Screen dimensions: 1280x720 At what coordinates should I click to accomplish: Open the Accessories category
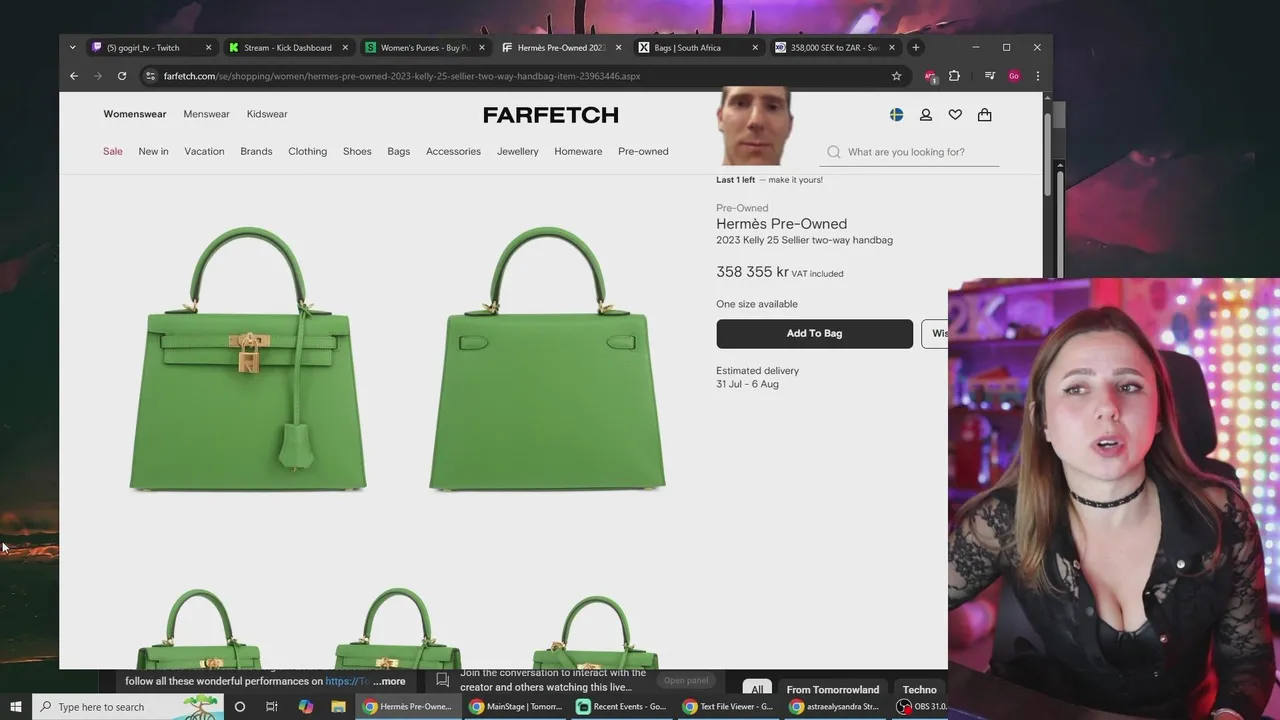click(x=453, y=151)
